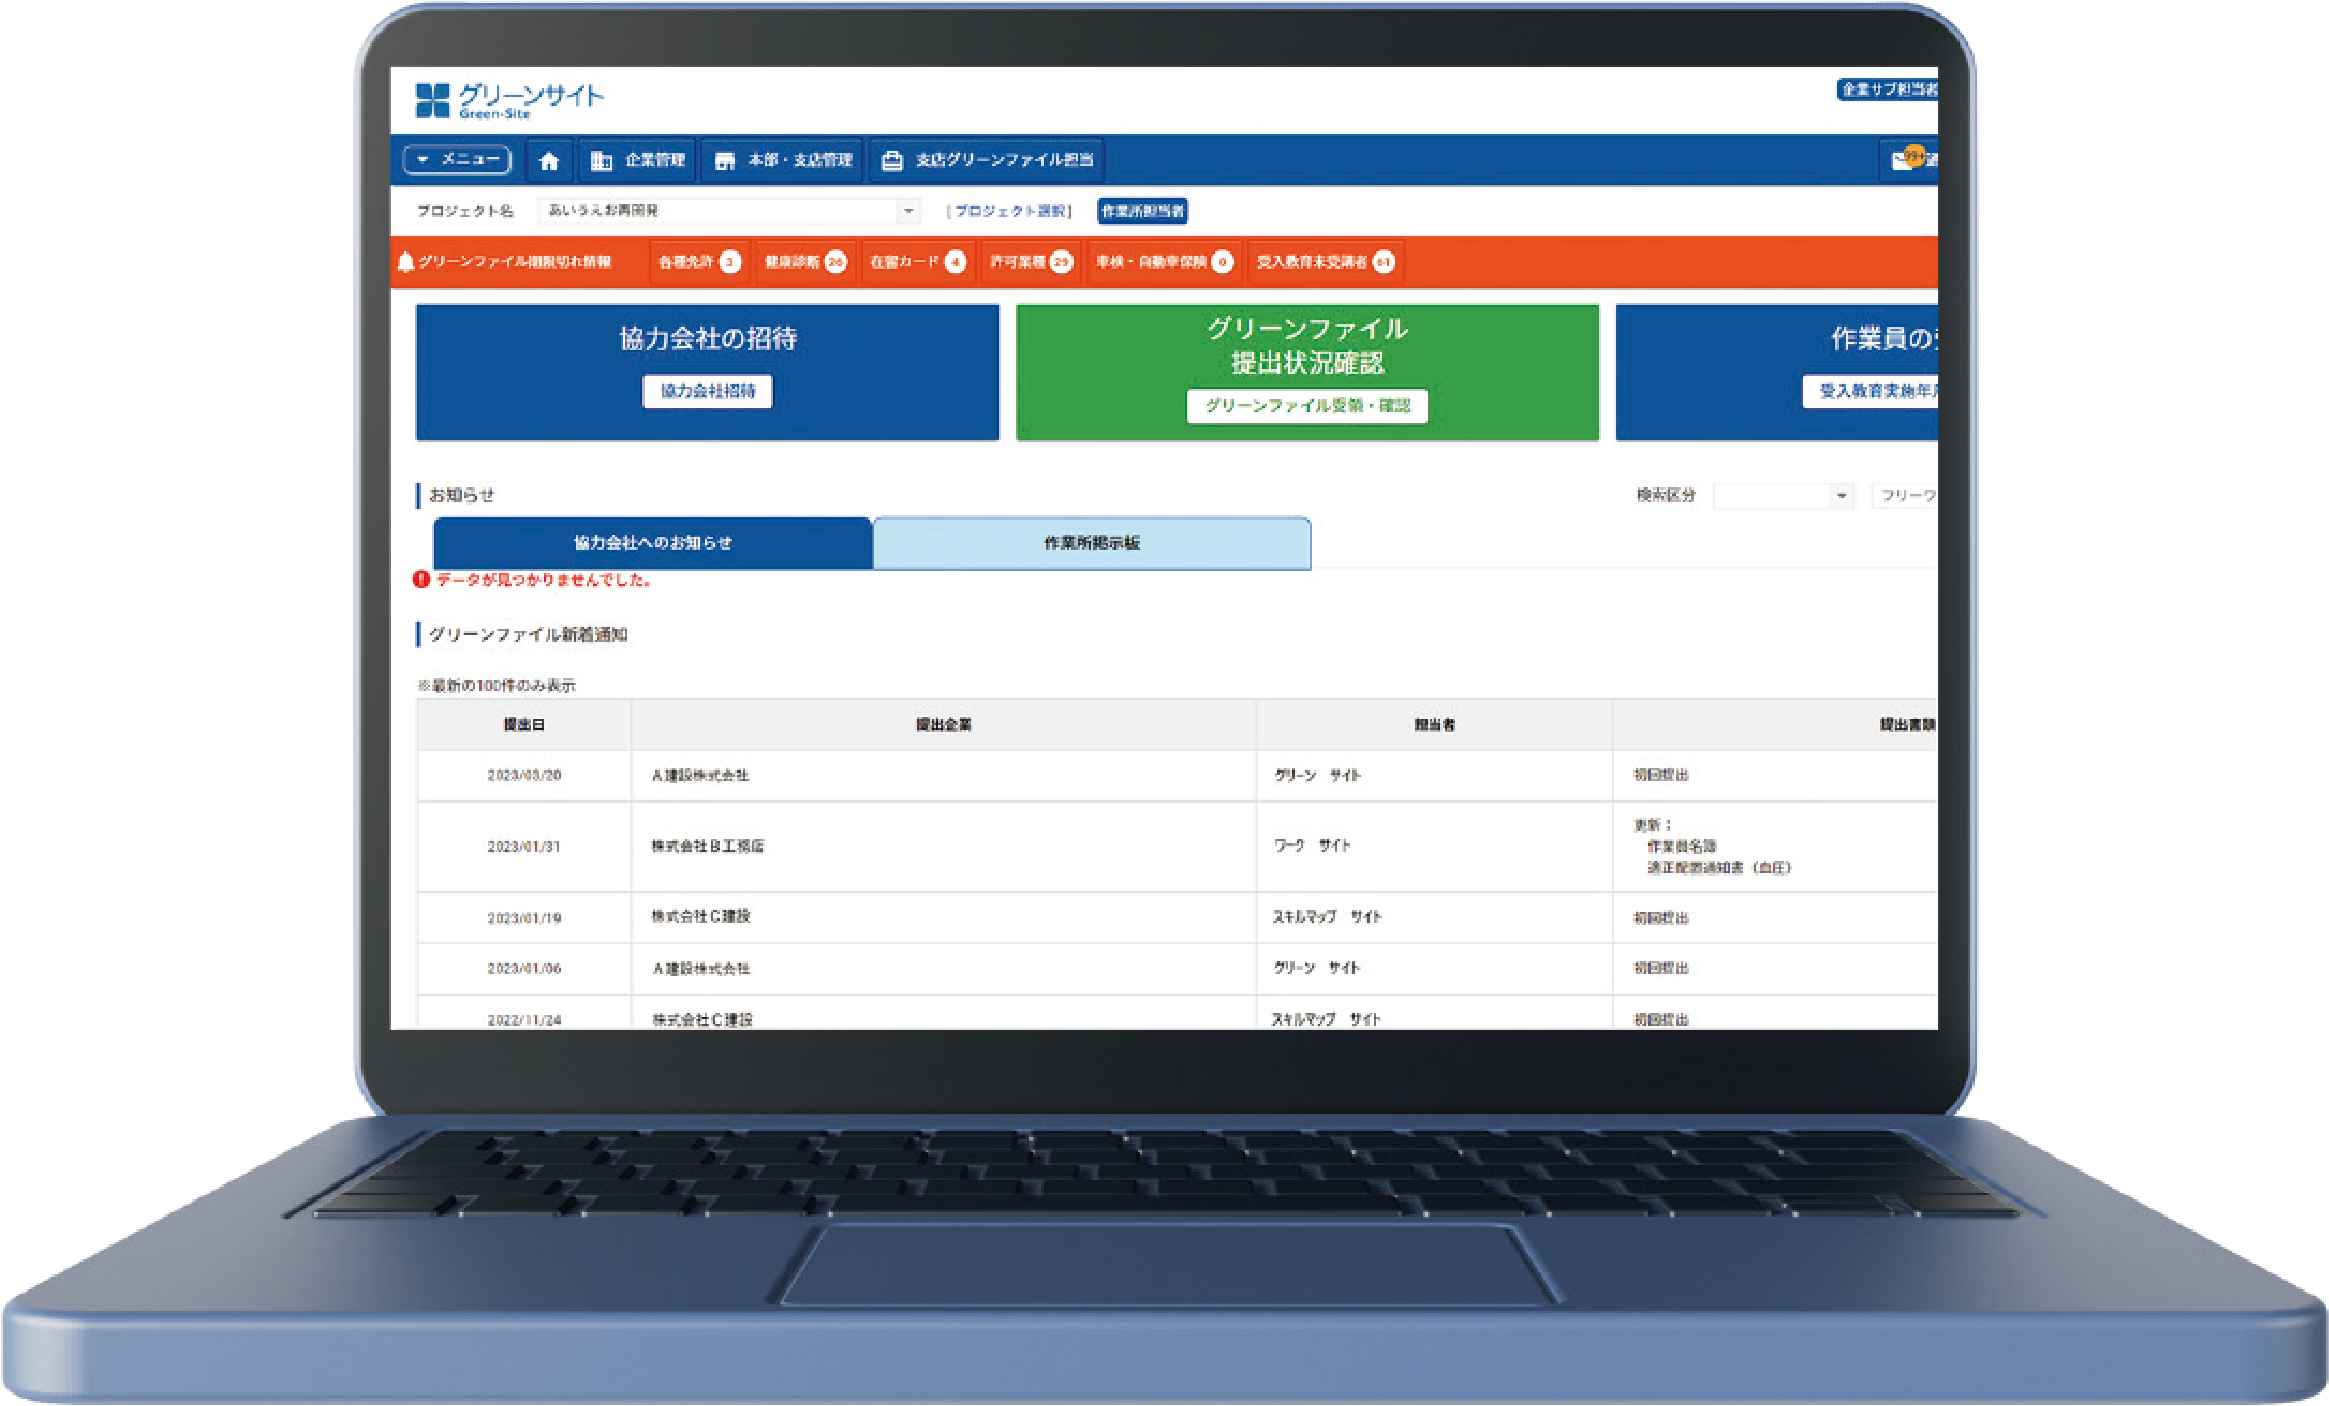This screenshot has width=2329, height=1406.
Task: Click グリーンファイル受領・確認 button
Action: pos(1307,406)
